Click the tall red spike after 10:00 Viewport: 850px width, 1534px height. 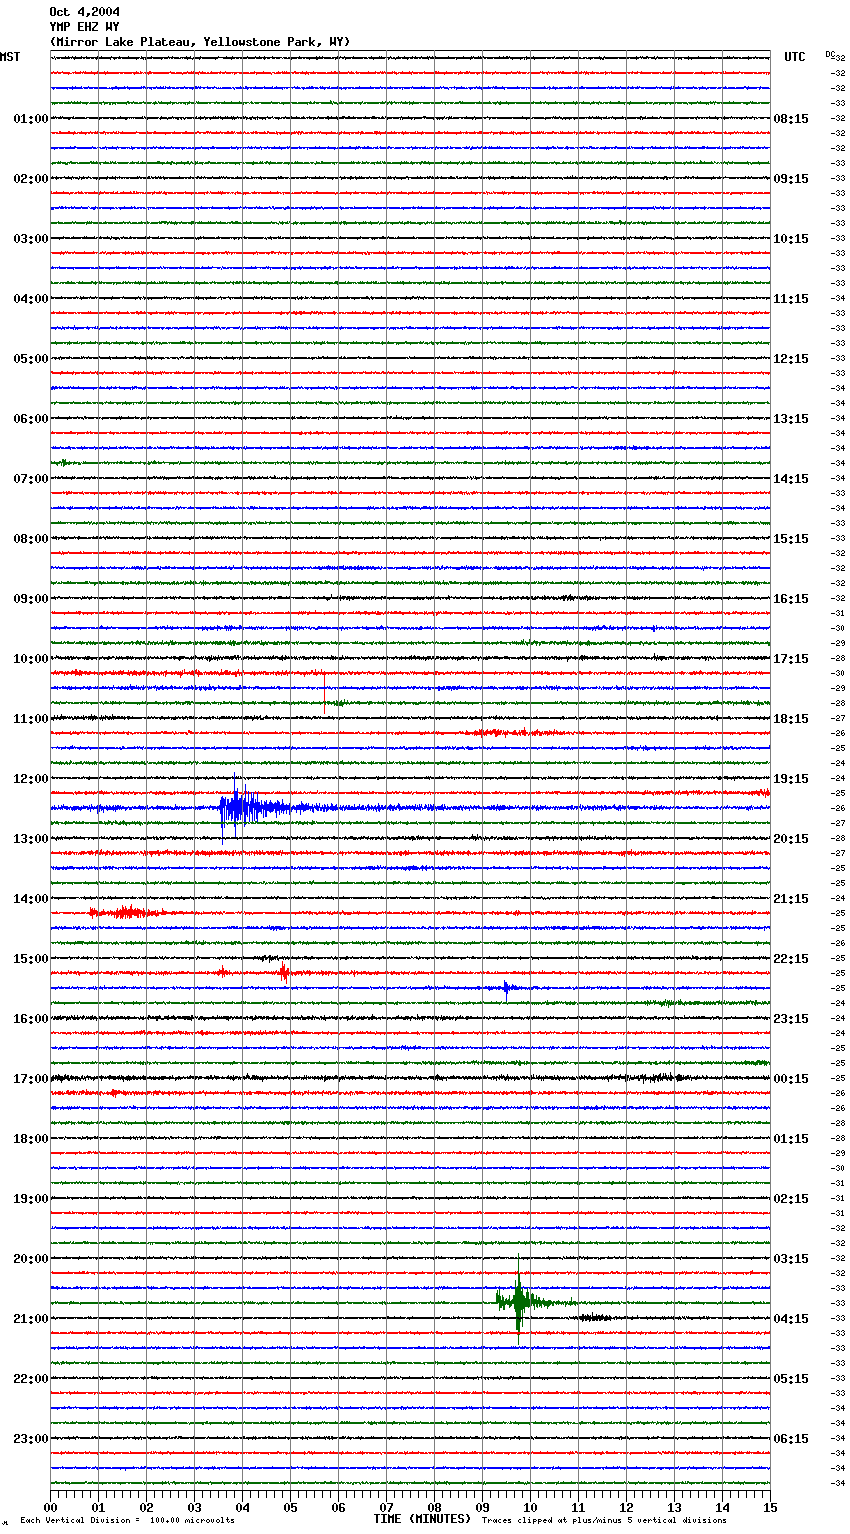325,692
